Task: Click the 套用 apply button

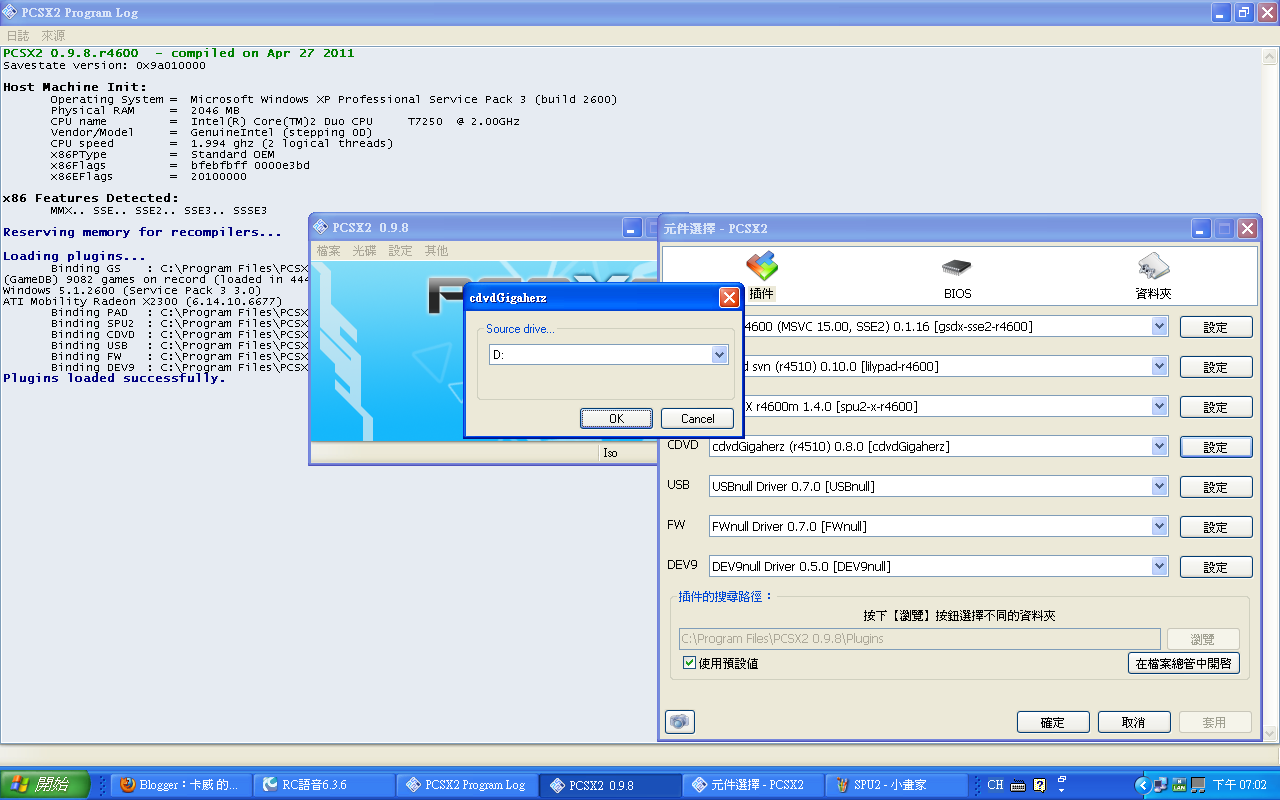Action: 1215,722
